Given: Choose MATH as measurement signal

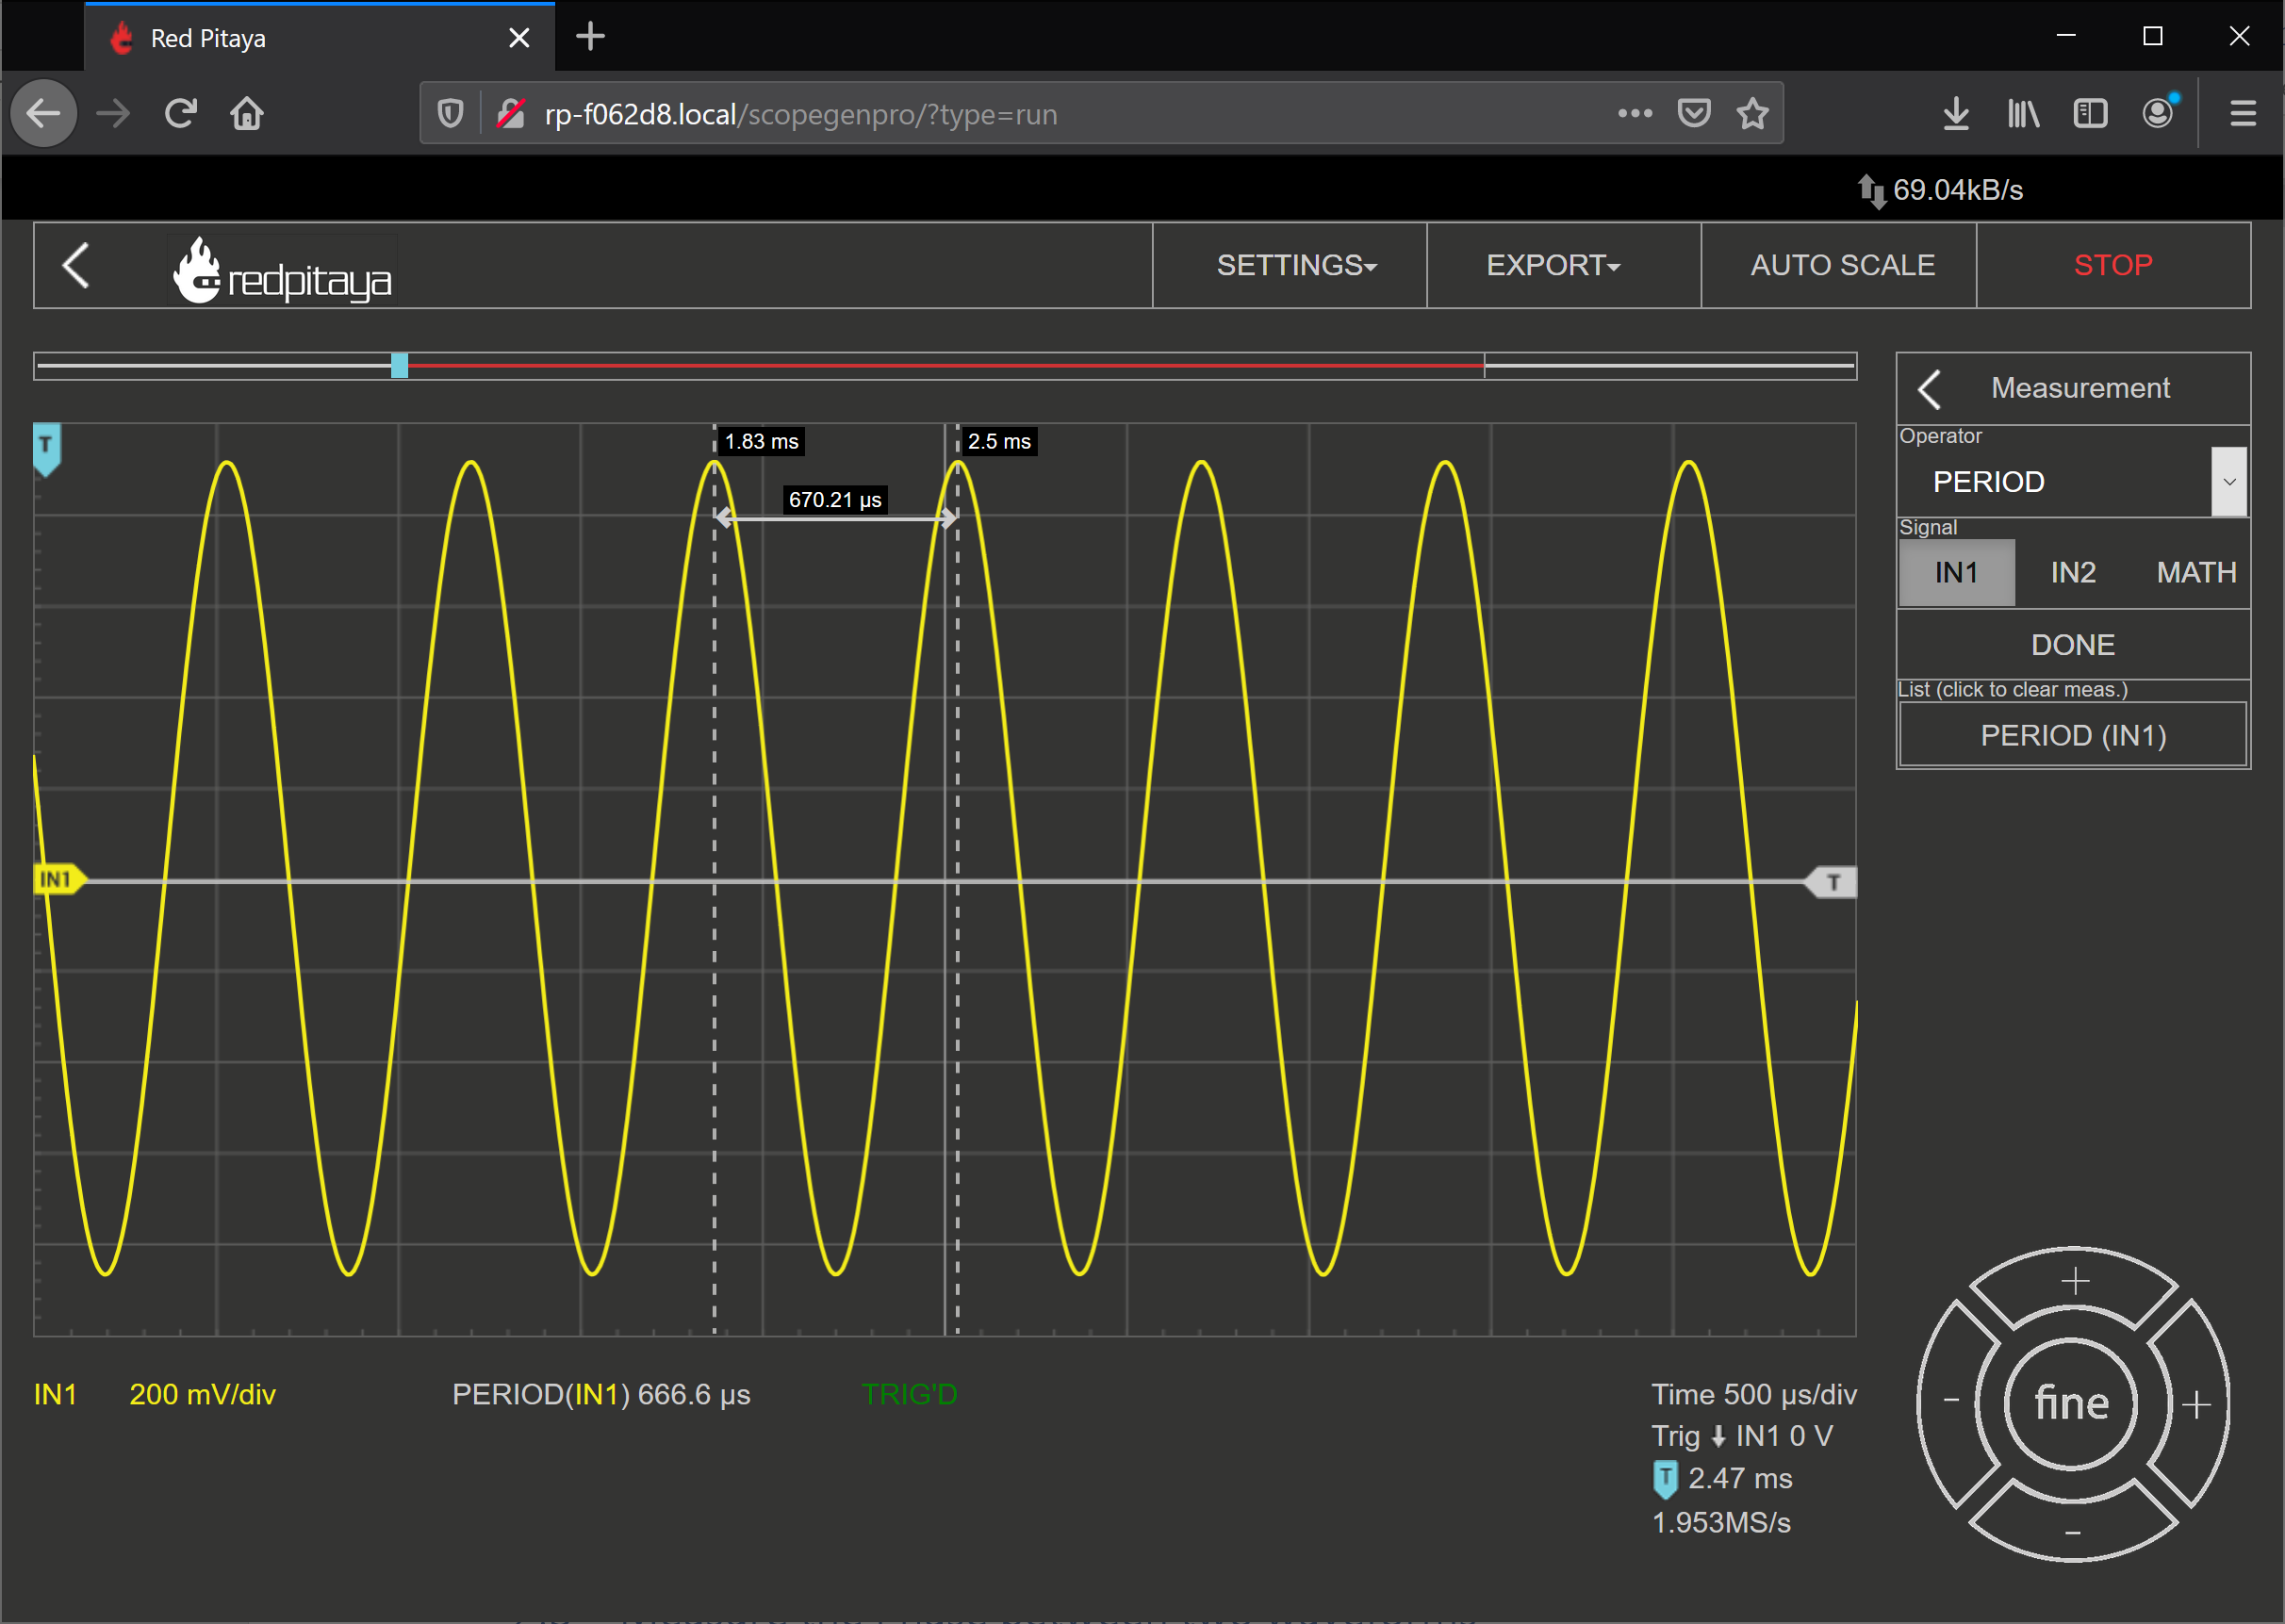Looking at the screenshot, I should 2195,572.
